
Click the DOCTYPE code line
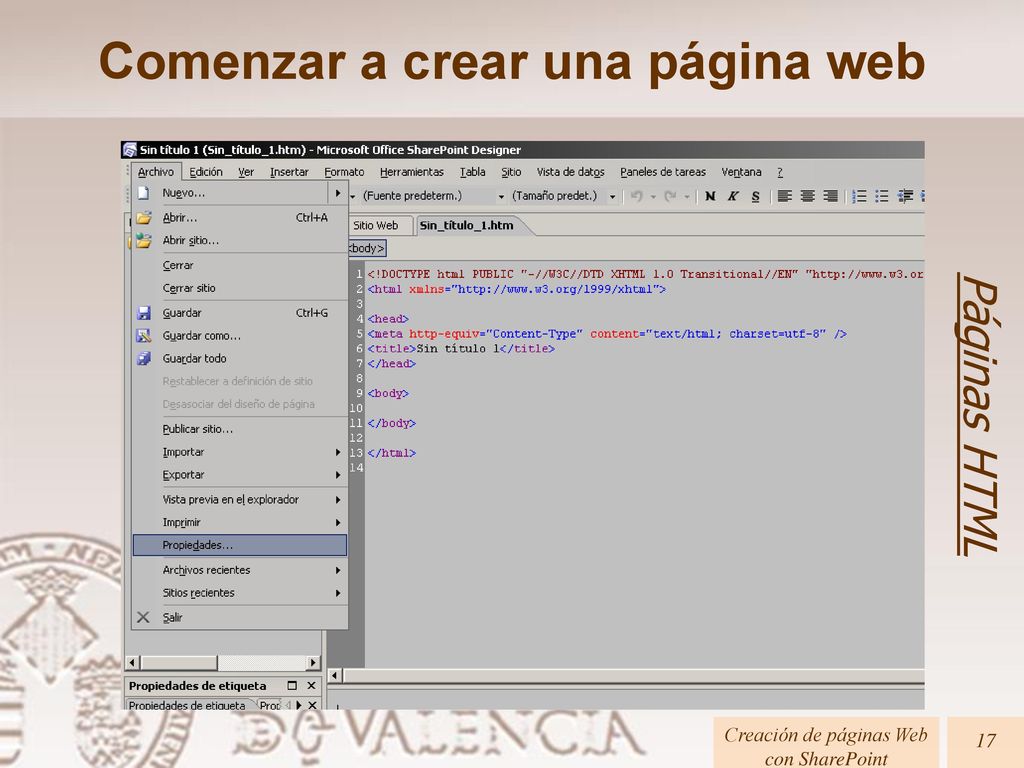coord(645,274)
